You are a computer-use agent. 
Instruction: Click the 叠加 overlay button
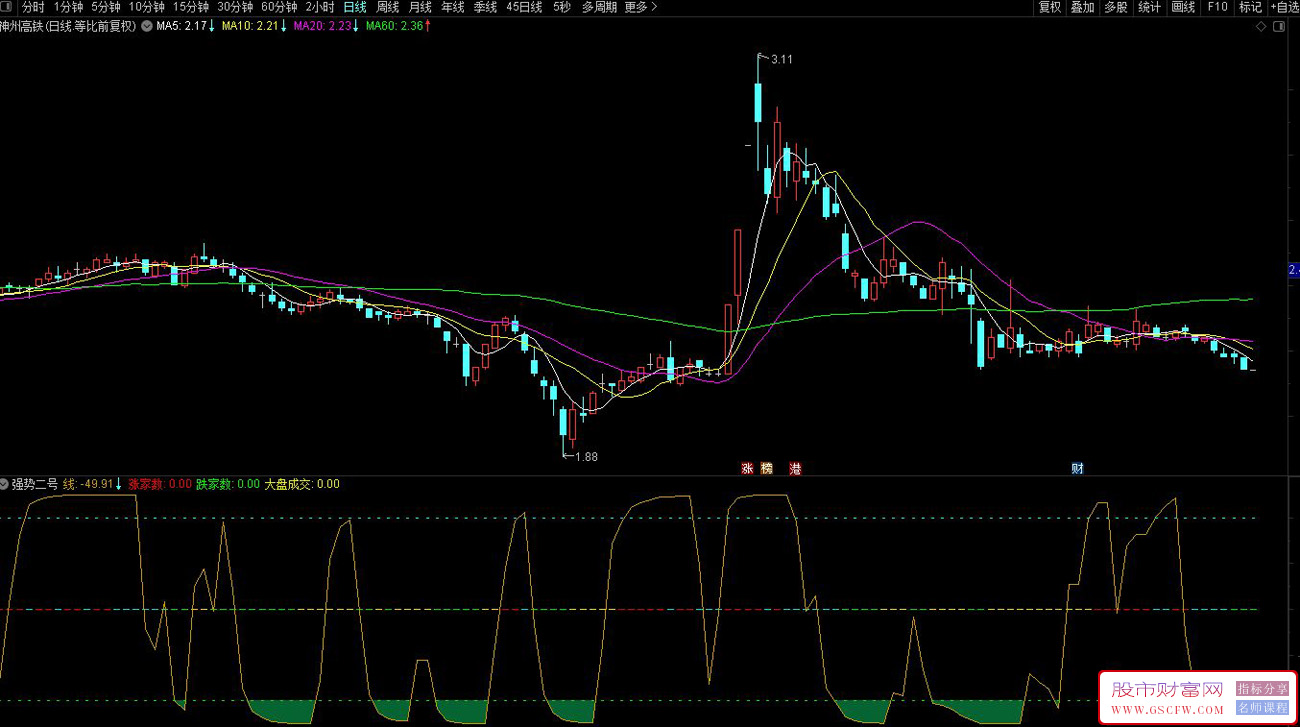click(1083, 7)
